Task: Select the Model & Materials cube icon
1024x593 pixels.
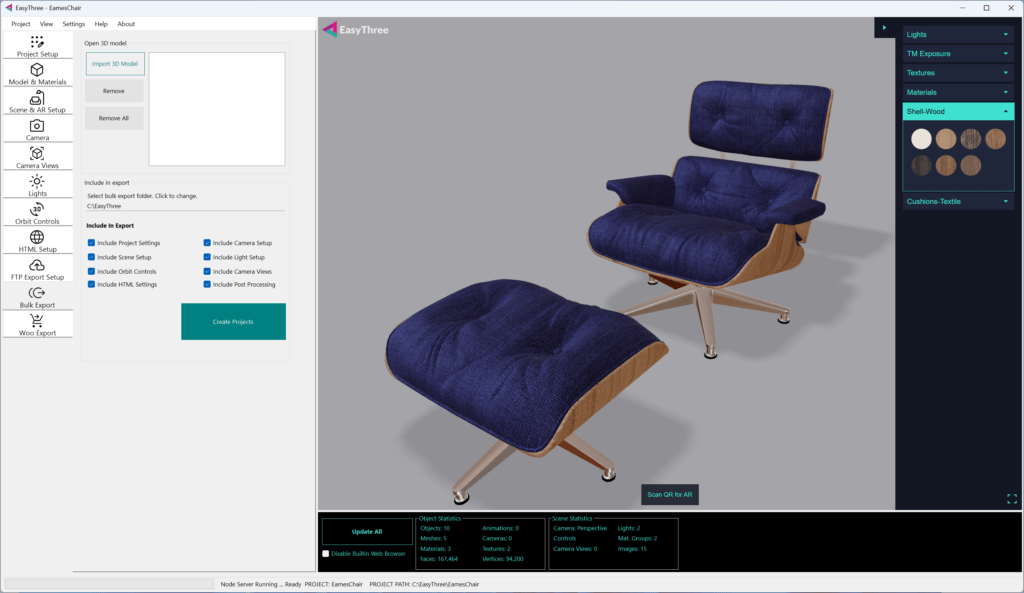Action: [x=37, y=70]
